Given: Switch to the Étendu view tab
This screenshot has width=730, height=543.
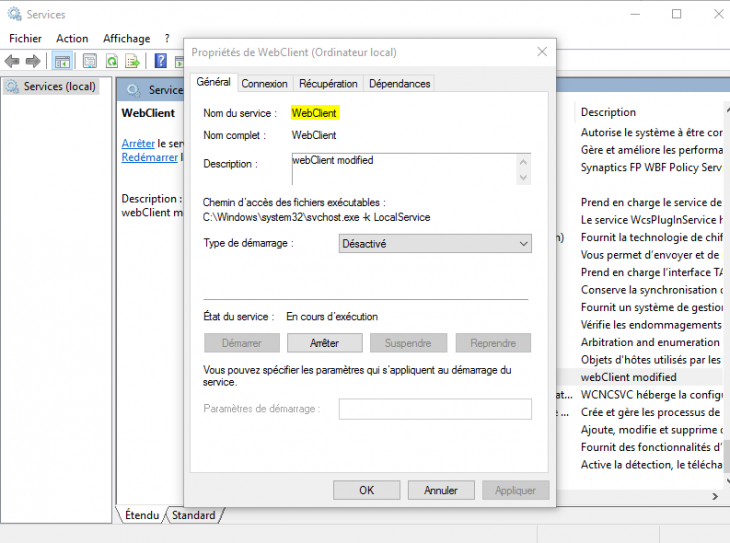Looking at the screenshot, I should 142,515.
